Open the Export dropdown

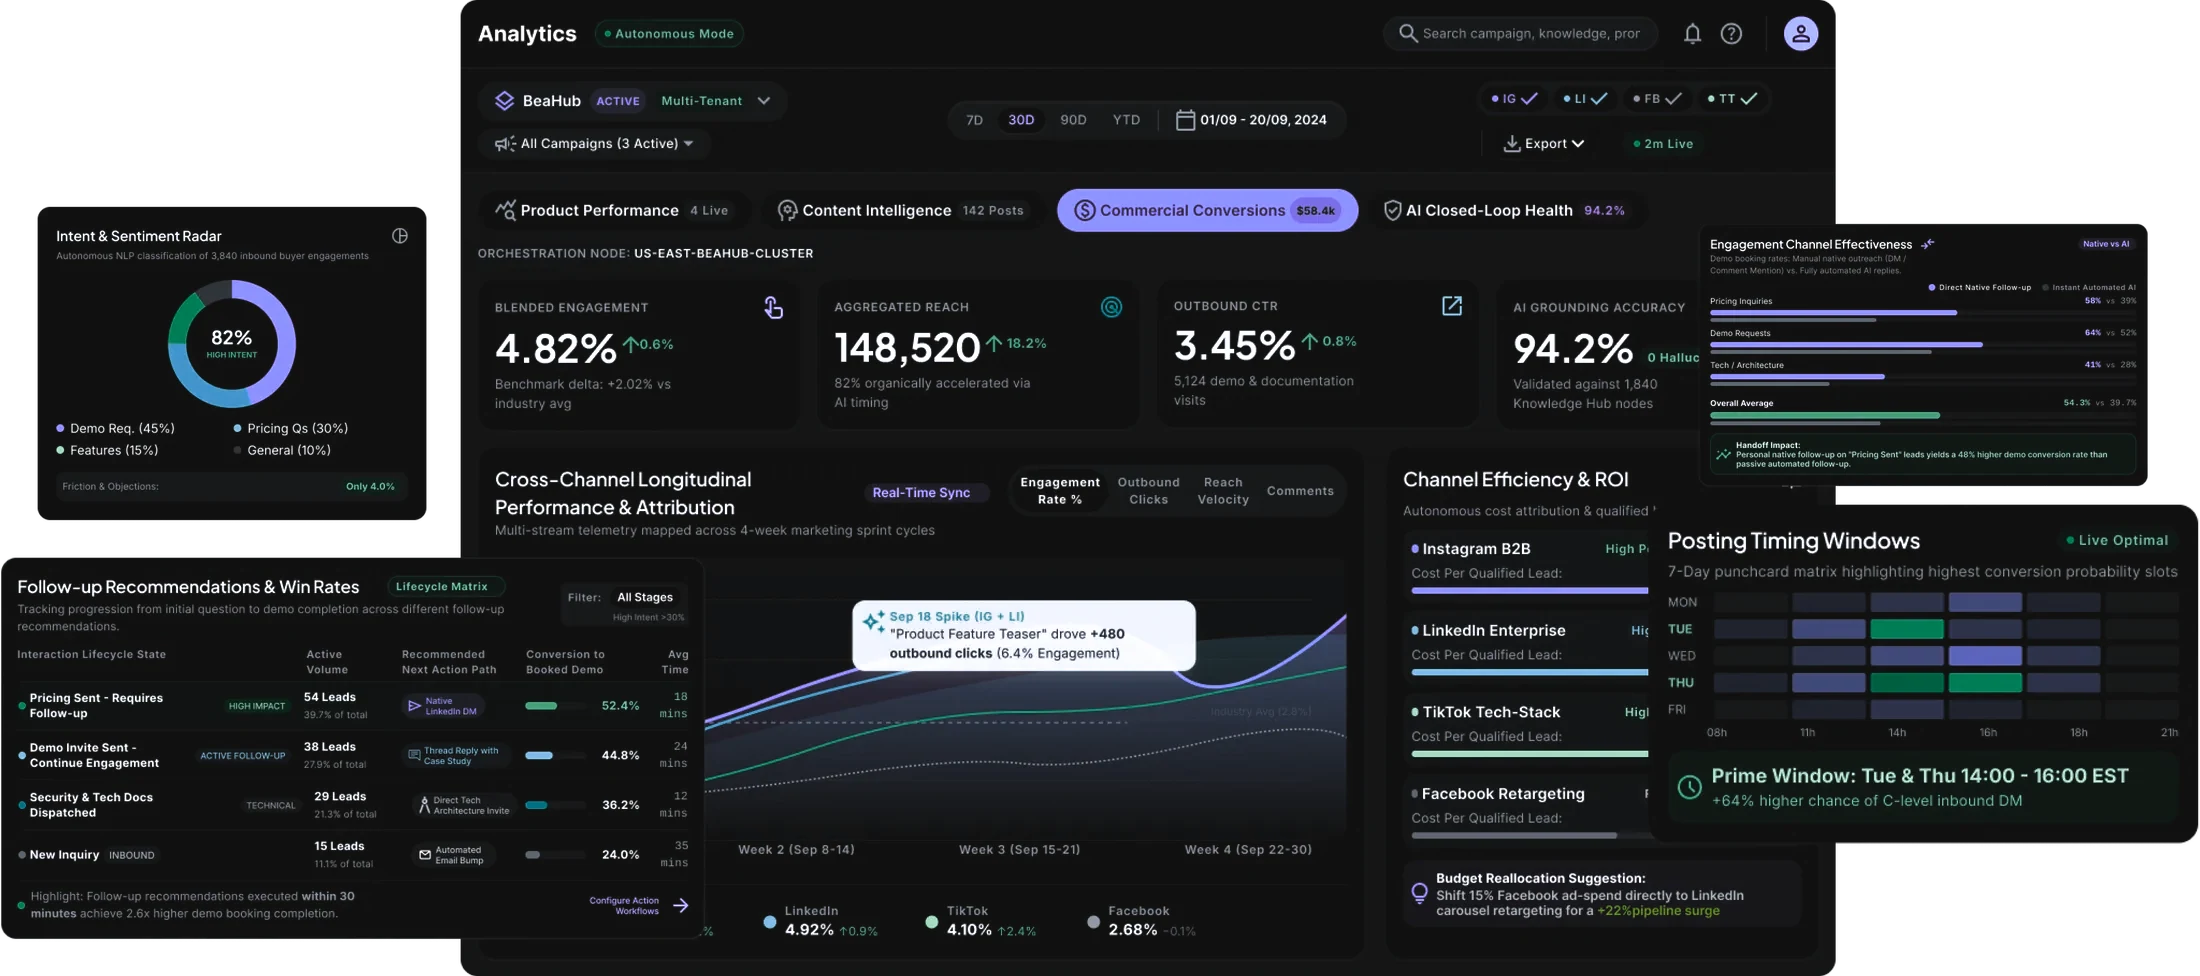tap(1544, 144)
